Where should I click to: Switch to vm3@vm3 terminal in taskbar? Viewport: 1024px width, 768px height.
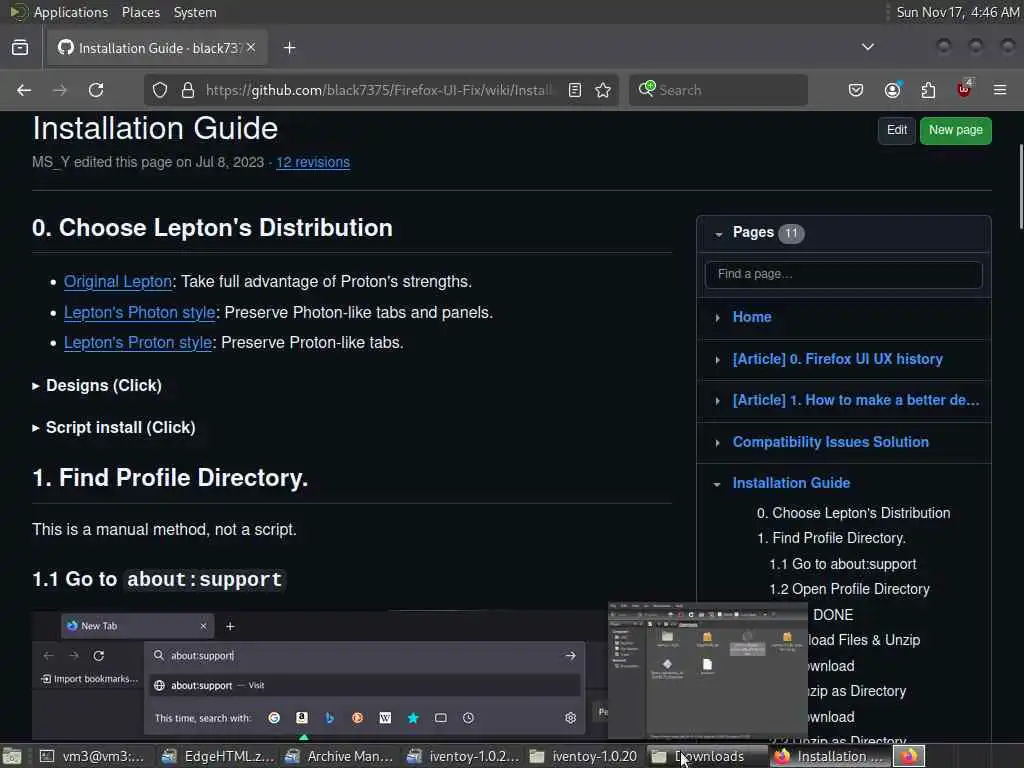tap(93, 756)
